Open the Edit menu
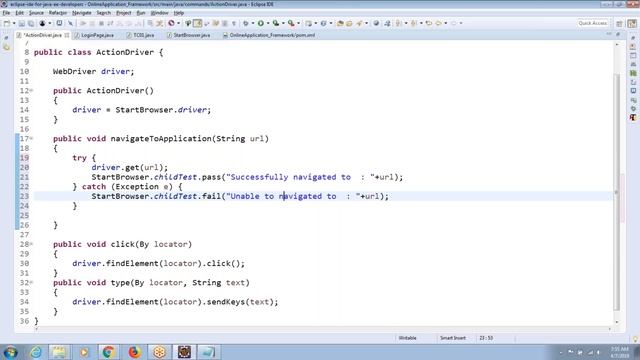640x360 pixels. [19, 13]
